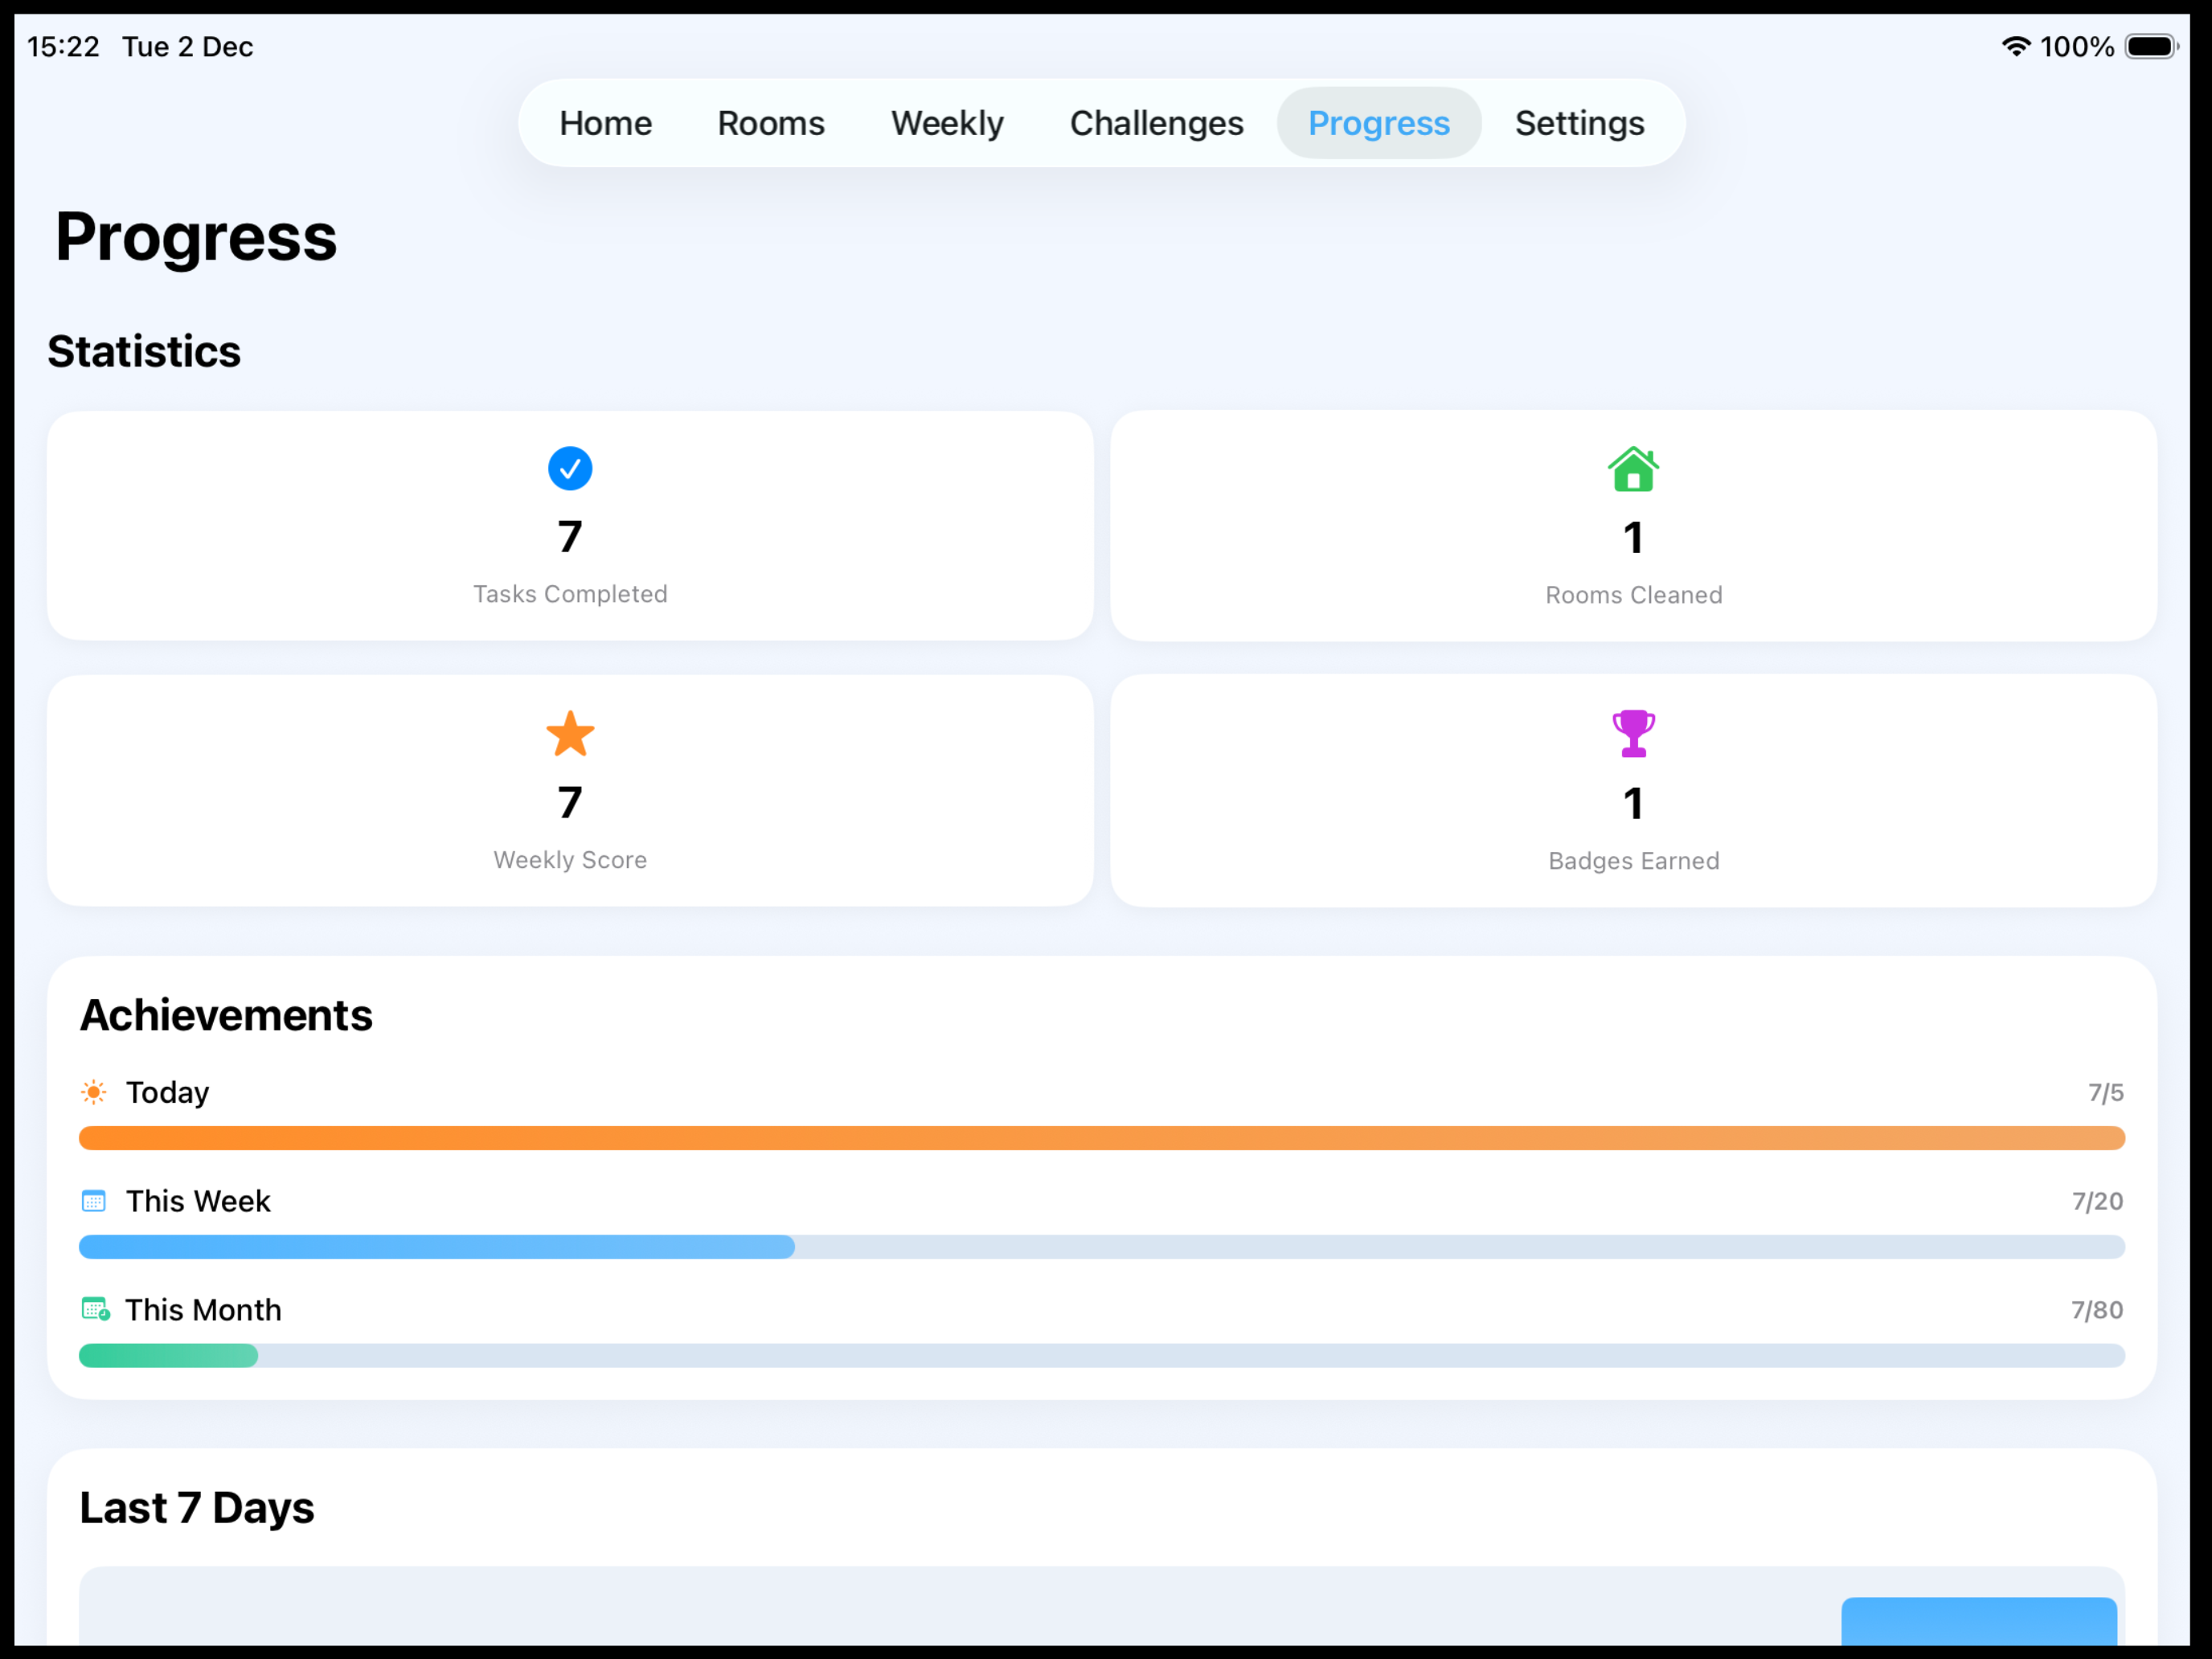The height and width of the screenshot is (1659, 2212).
Task: Click the This Week achievement label
Action: (198, 1201)
